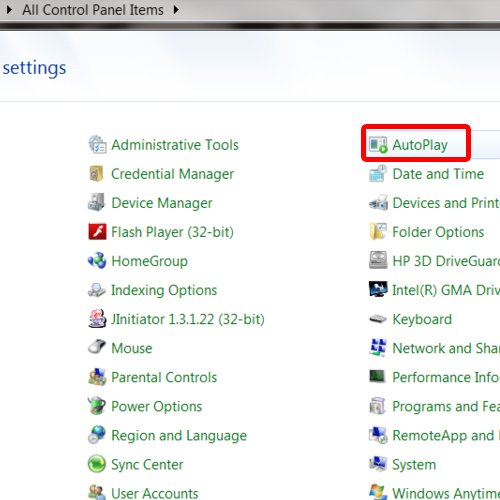Open Flash Player (32-bit) link
This screenshot has width=500, height=500.
click(x=172, y=232)
